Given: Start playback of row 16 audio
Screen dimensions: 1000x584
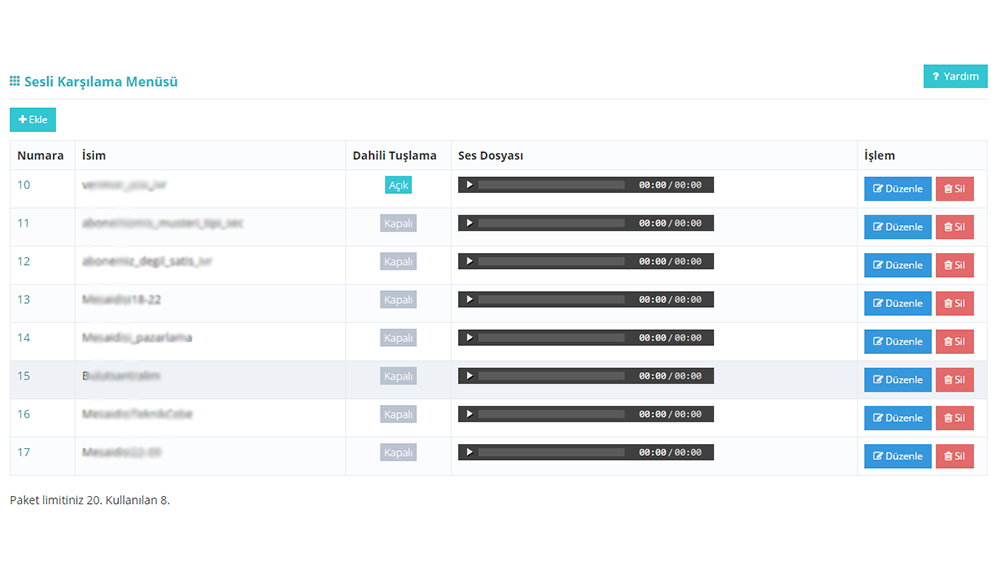Looking at the screenshot, I should pos(470,414).
